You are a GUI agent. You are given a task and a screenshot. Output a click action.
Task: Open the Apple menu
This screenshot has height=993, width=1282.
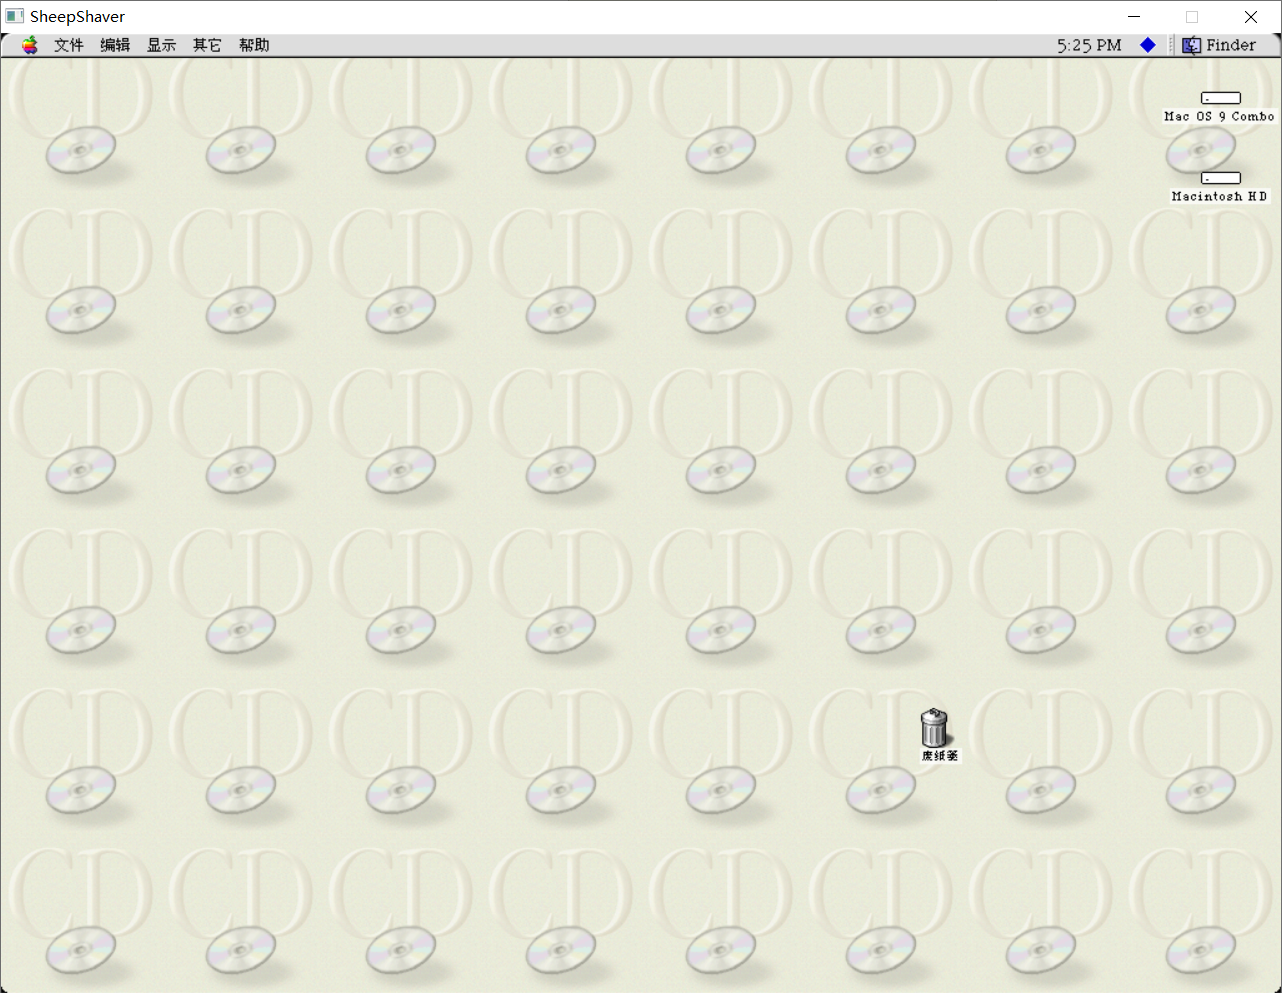click(27, 44)
